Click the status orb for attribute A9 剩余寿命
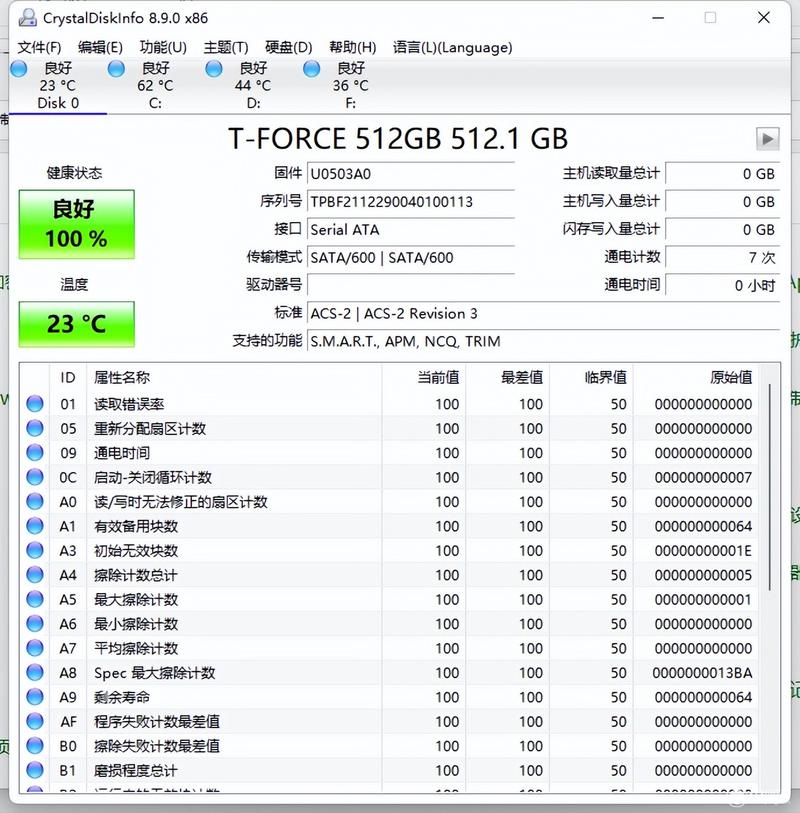The height and width of the screenshot is (813, 800). pos(35,696)
